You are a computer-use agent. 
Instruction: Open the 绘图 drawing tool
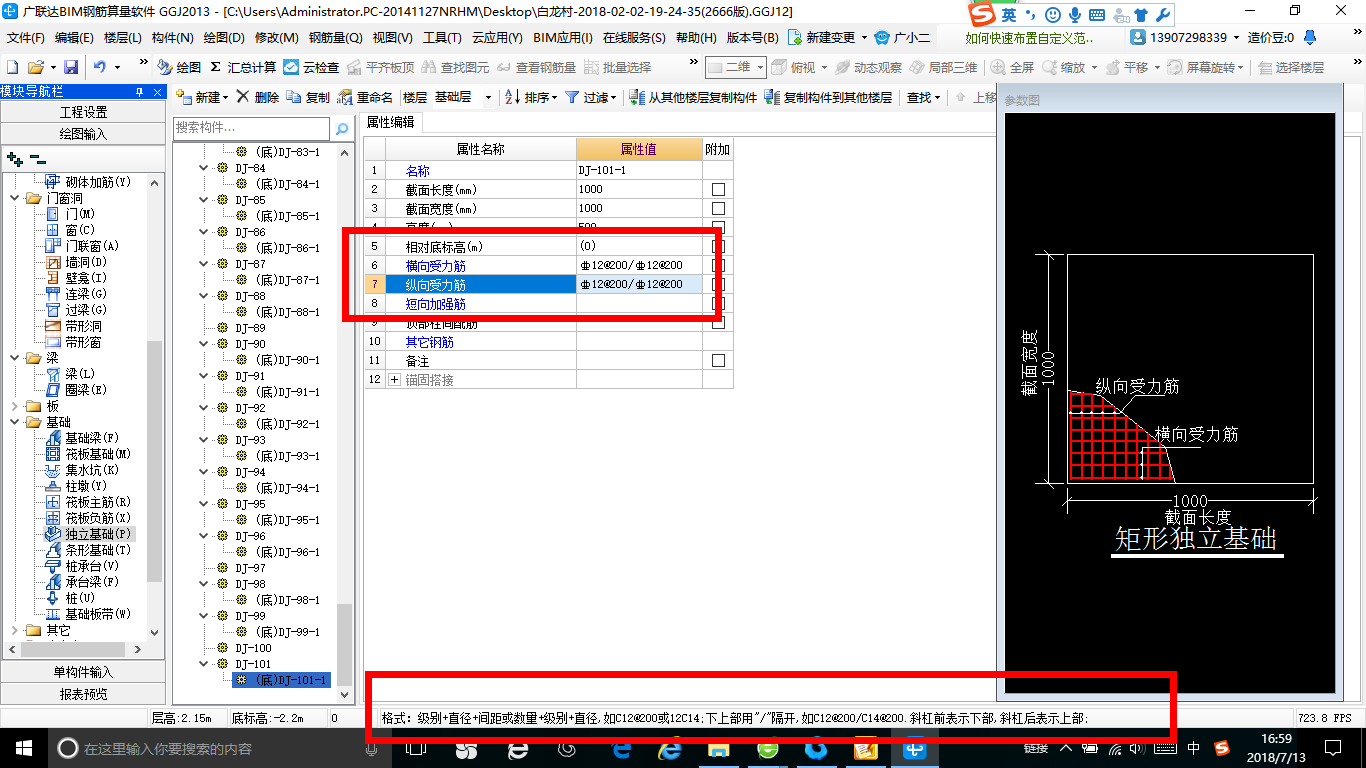click(x=179, y=67)
